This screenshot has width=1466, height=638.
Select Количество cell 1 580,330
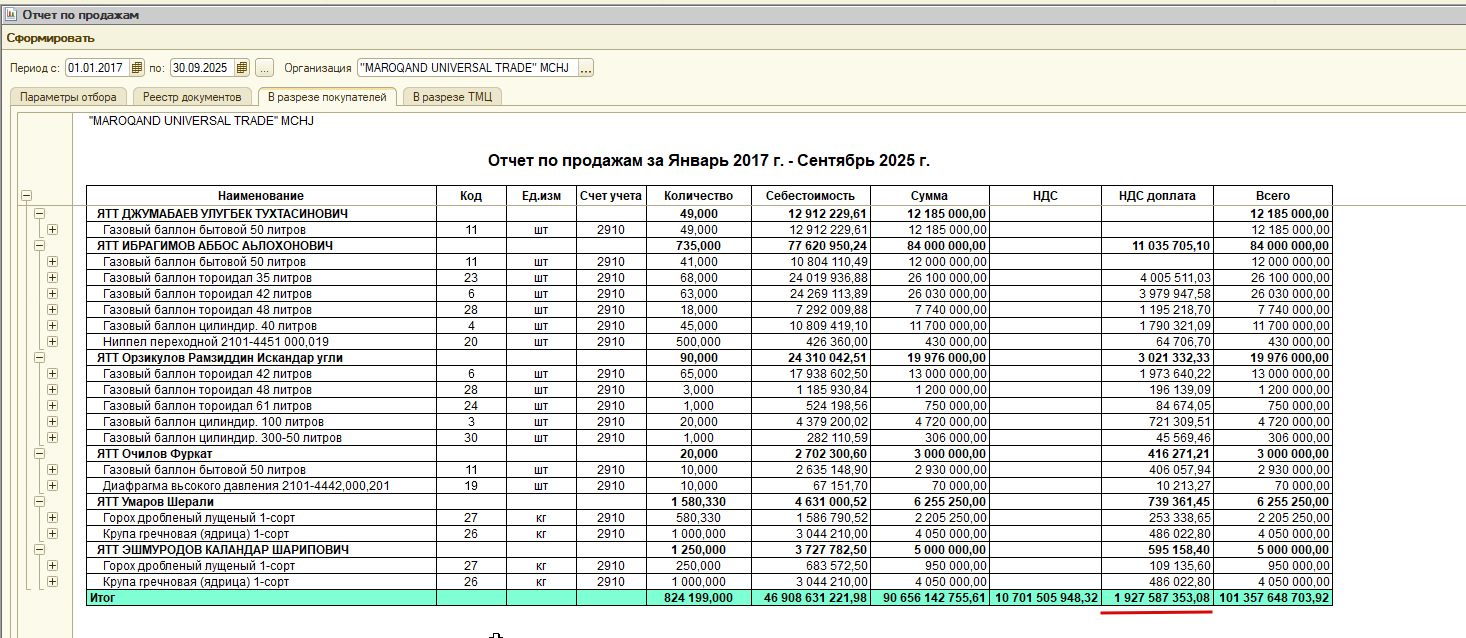point(698,501)
